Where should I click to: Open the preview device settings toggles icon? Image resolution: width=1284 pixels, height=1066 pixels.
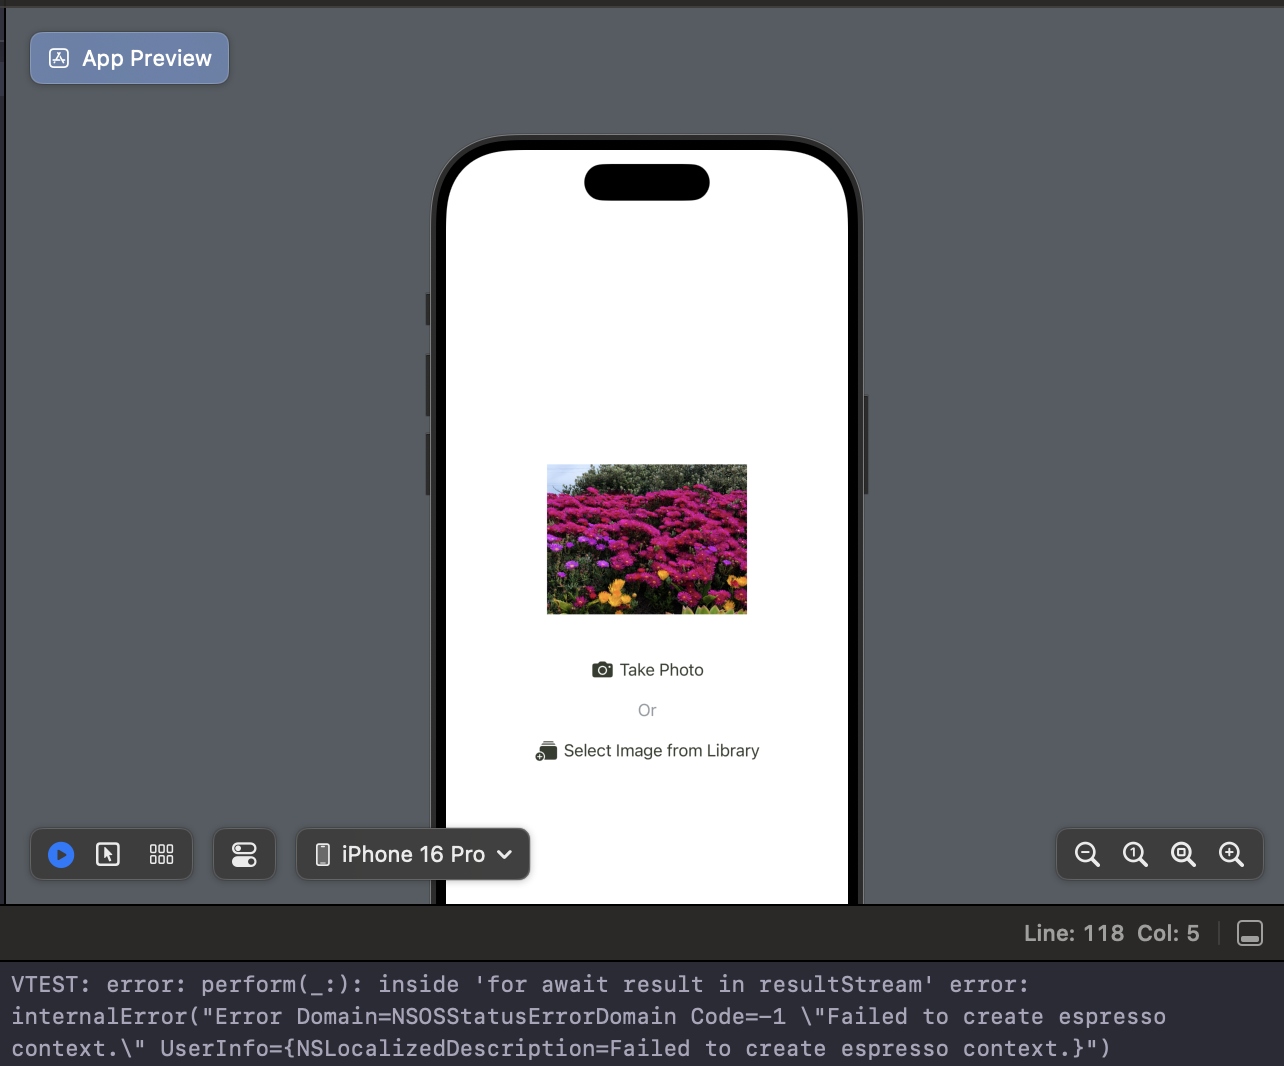coord(244,854)
